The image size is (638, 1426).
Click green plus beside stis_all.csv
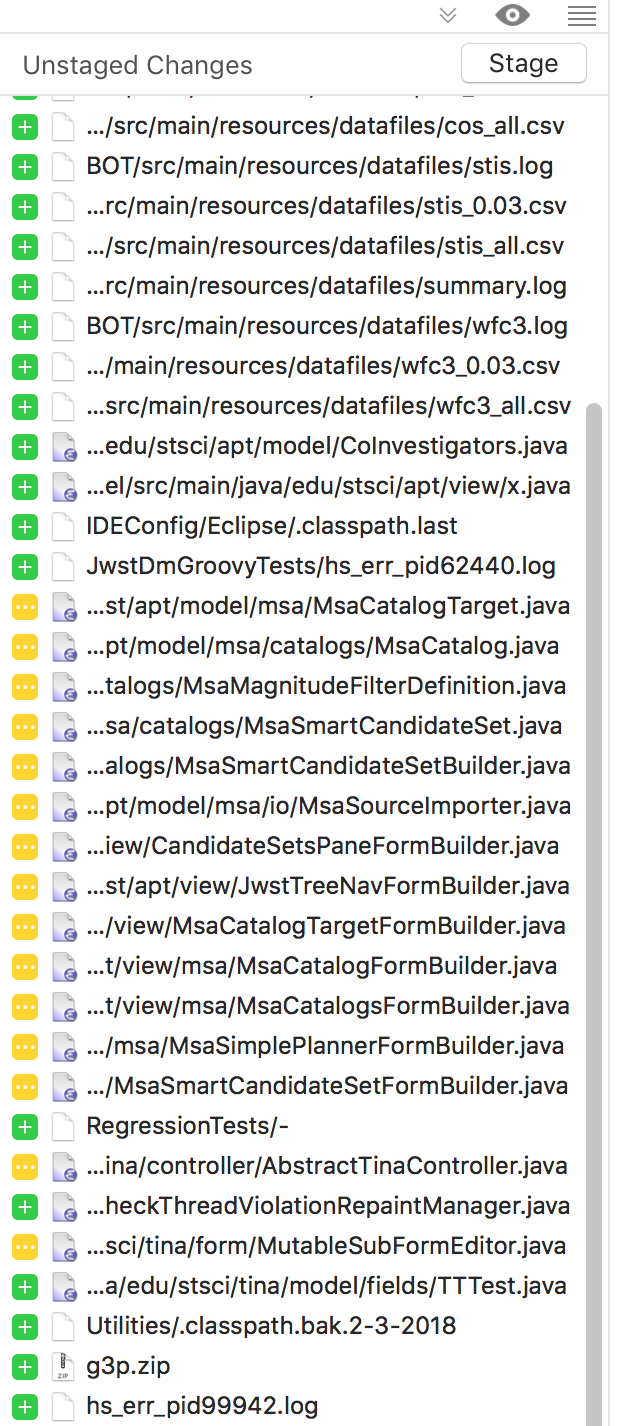tap(25, 247)
